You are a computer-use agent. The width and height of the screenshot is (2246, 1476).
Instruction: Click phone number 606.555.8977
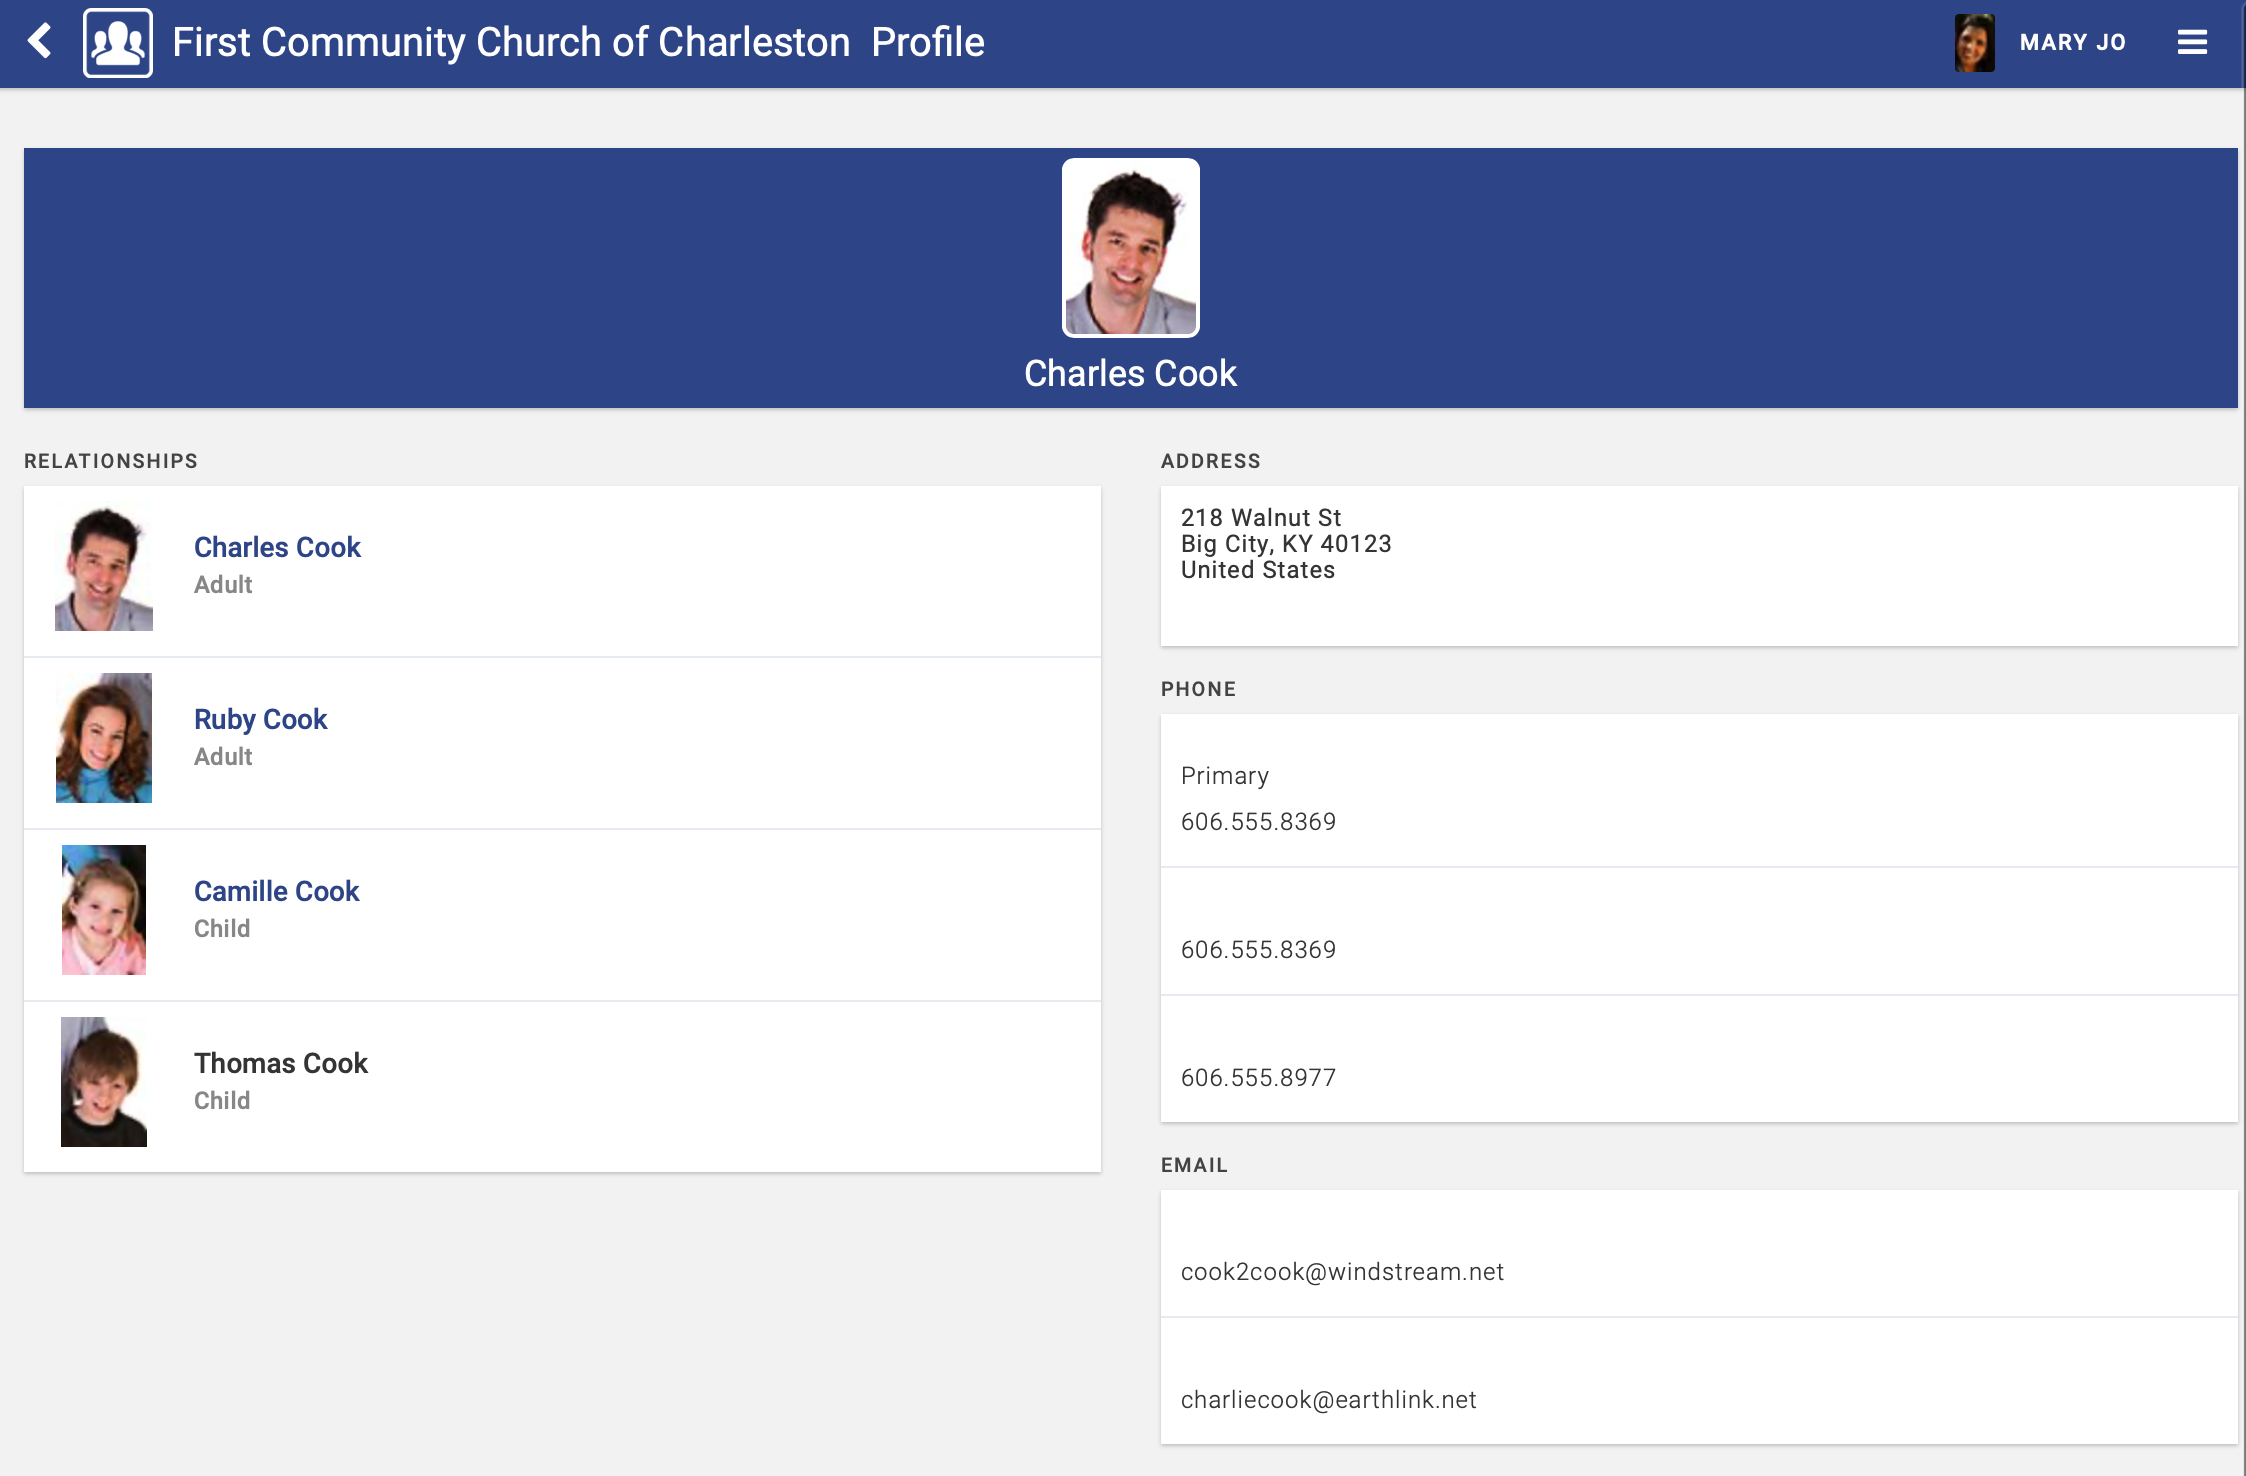point(1258,1077)
